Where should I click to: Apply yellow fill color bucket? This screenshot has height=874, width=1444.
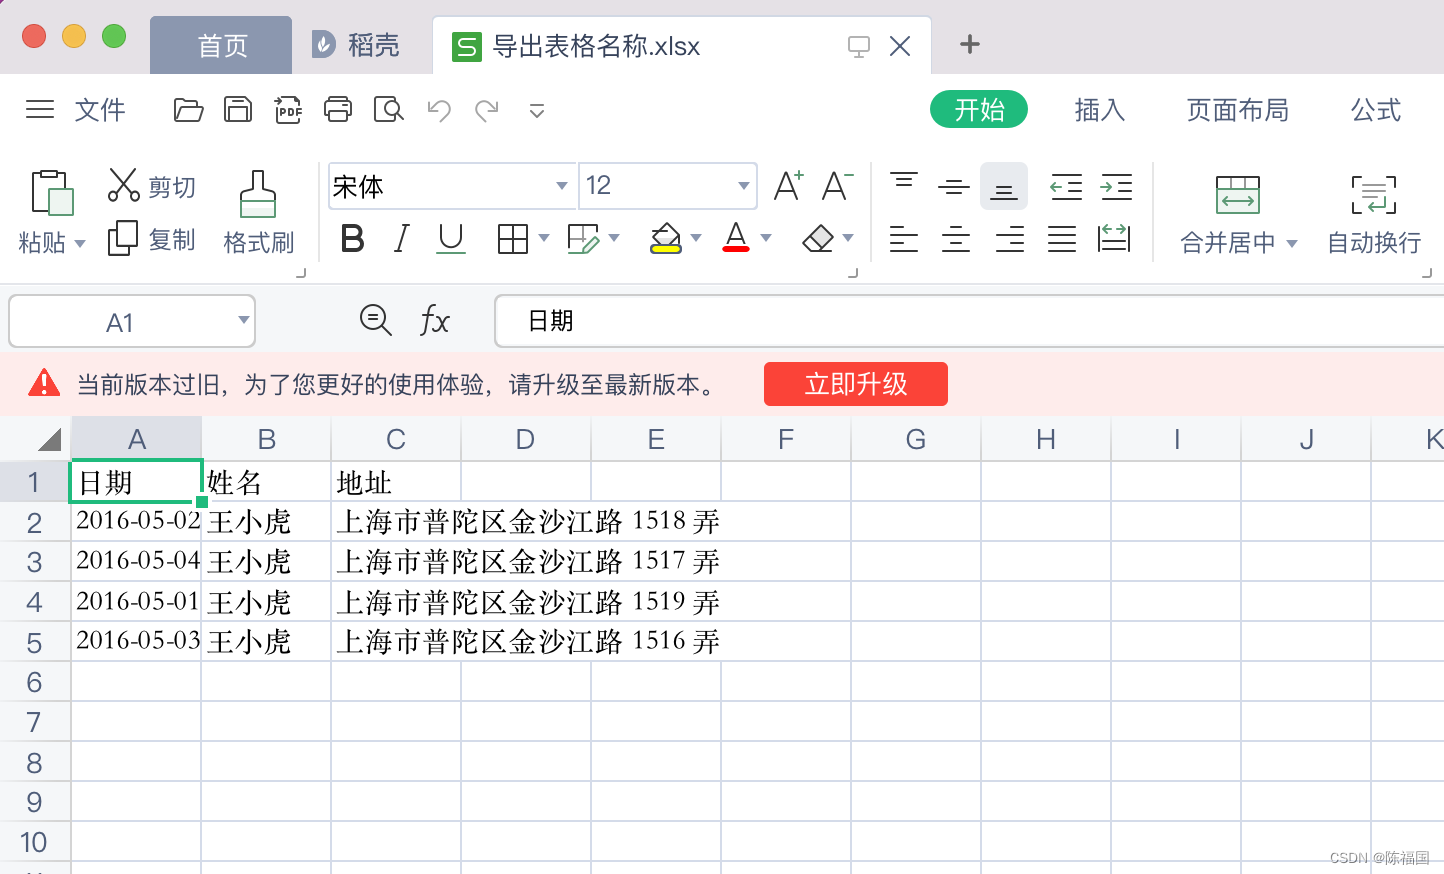(x=666, y=238)
